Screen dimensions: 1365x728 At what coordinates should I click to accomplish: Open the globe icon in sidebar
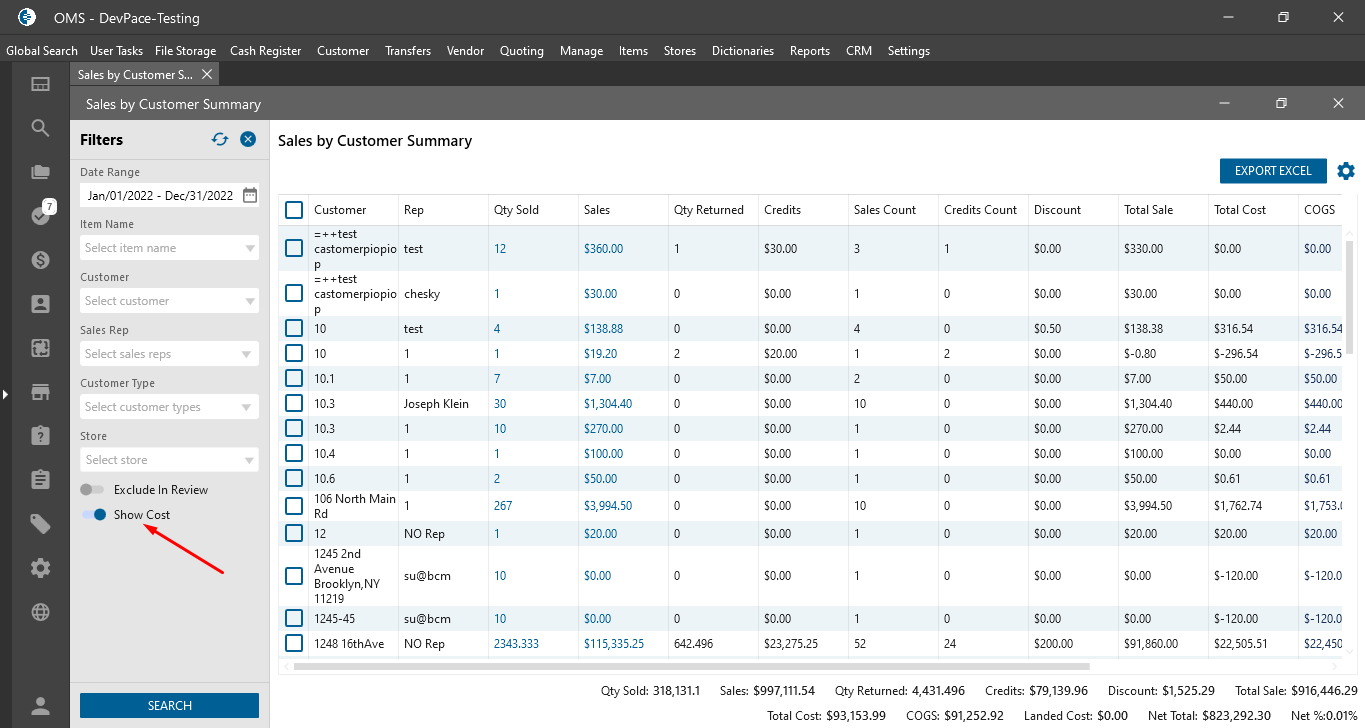pos(40,612)
